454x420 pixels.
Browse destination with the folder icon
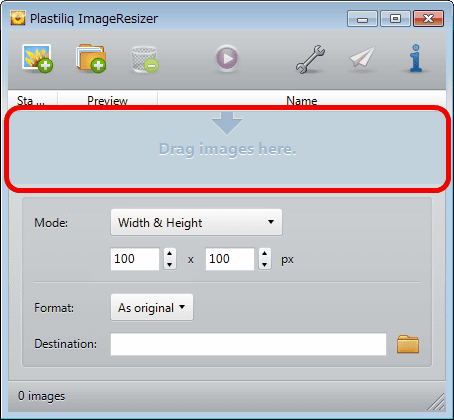click(x=408, y=344)
